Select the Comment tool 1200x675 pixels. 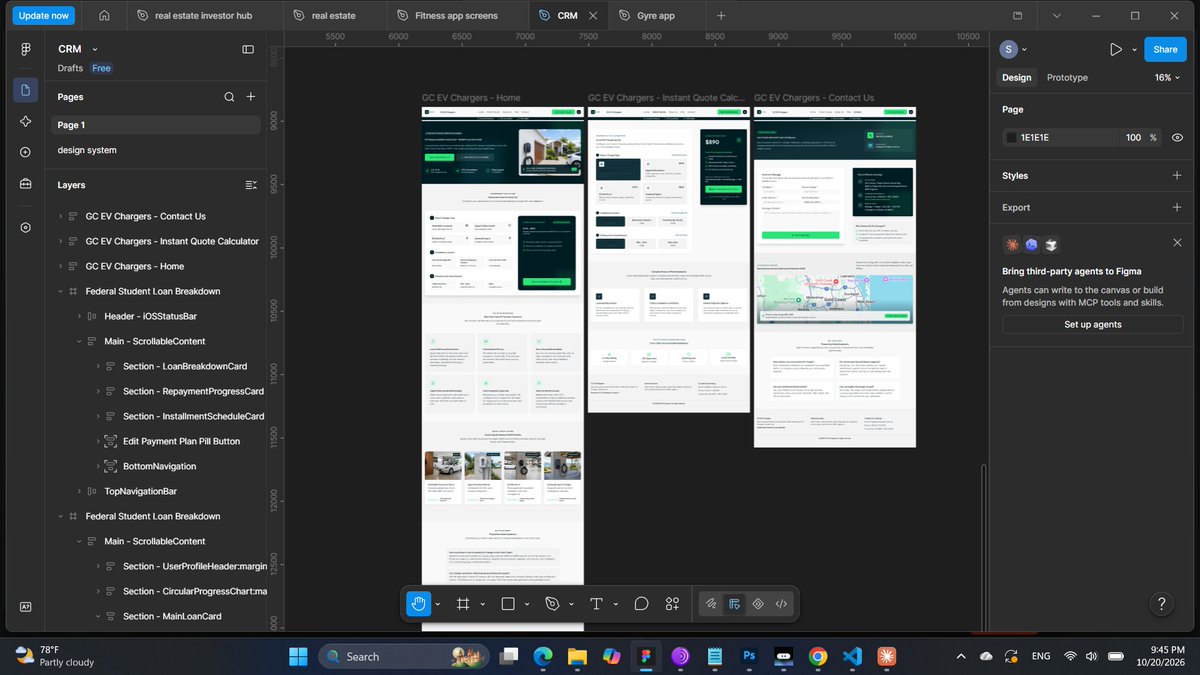point(642,604)
